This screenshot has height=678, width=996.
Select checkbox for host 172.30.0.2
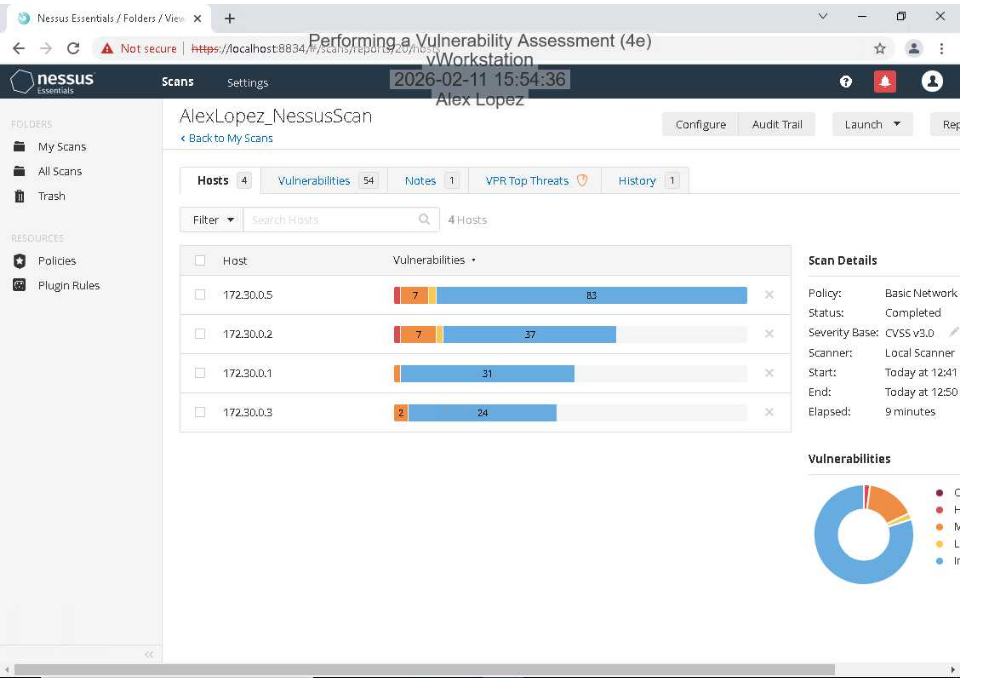(200, 334)
